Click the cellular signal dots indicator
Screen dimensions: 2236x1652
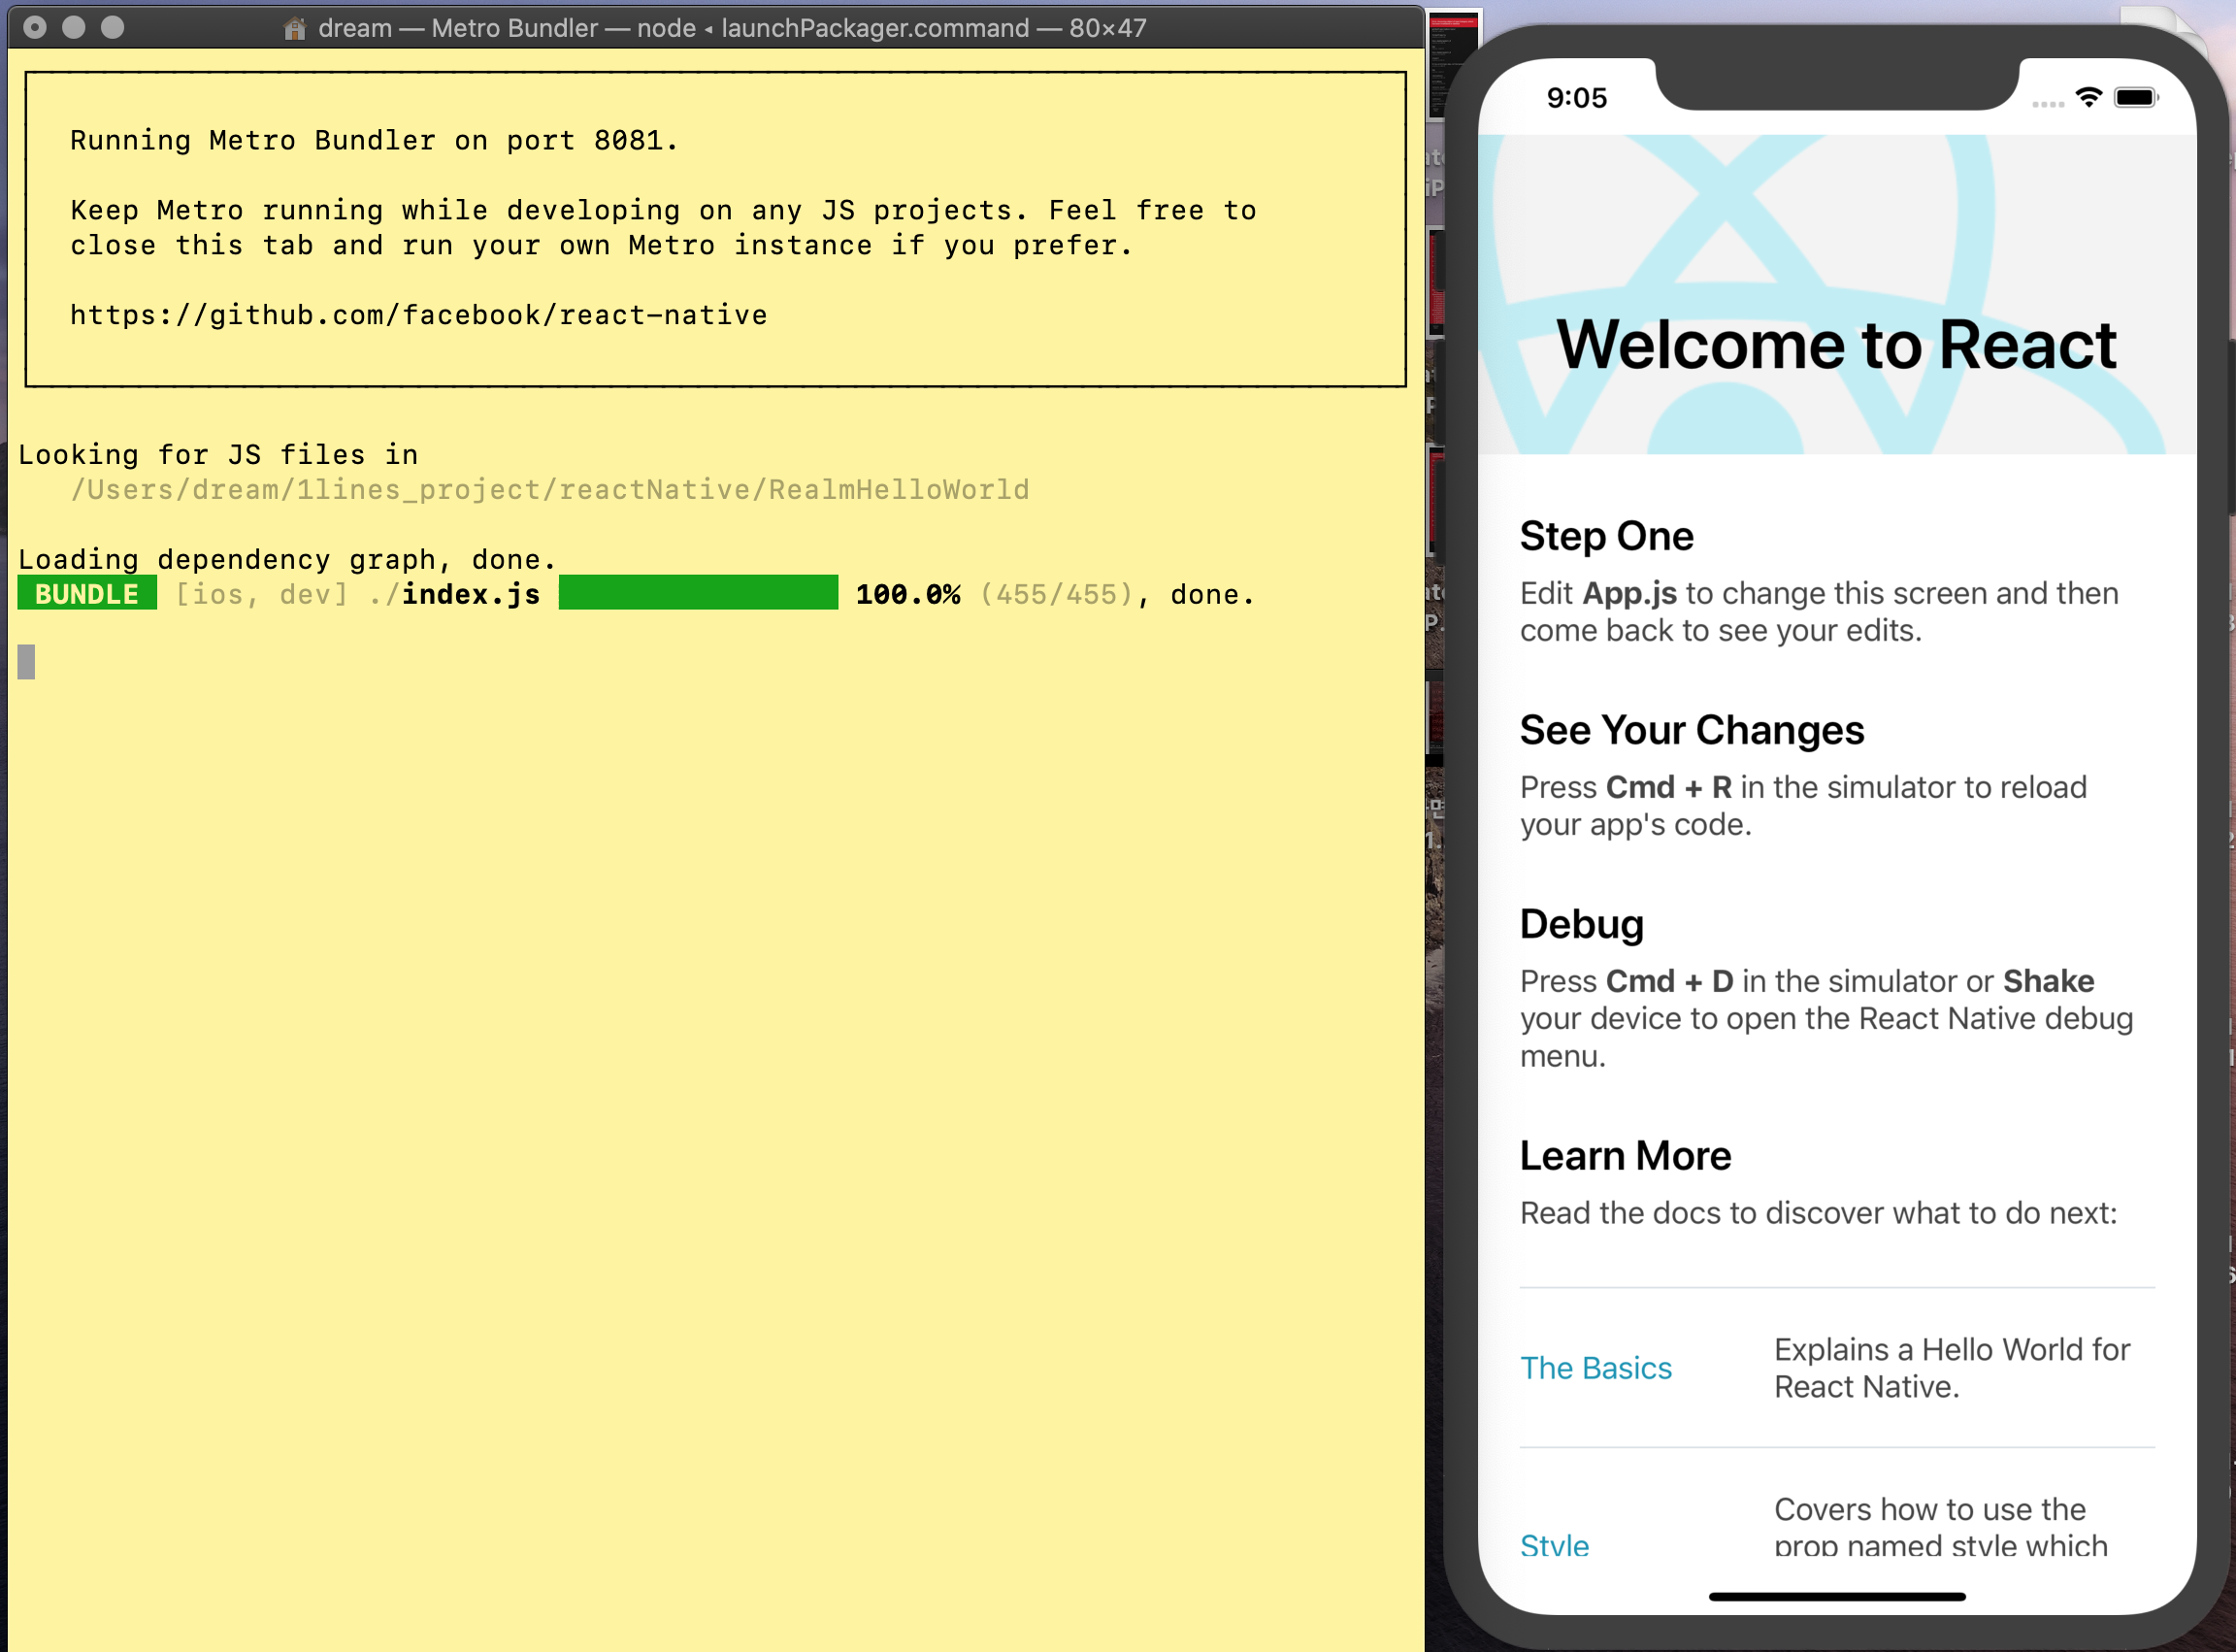2047,104
